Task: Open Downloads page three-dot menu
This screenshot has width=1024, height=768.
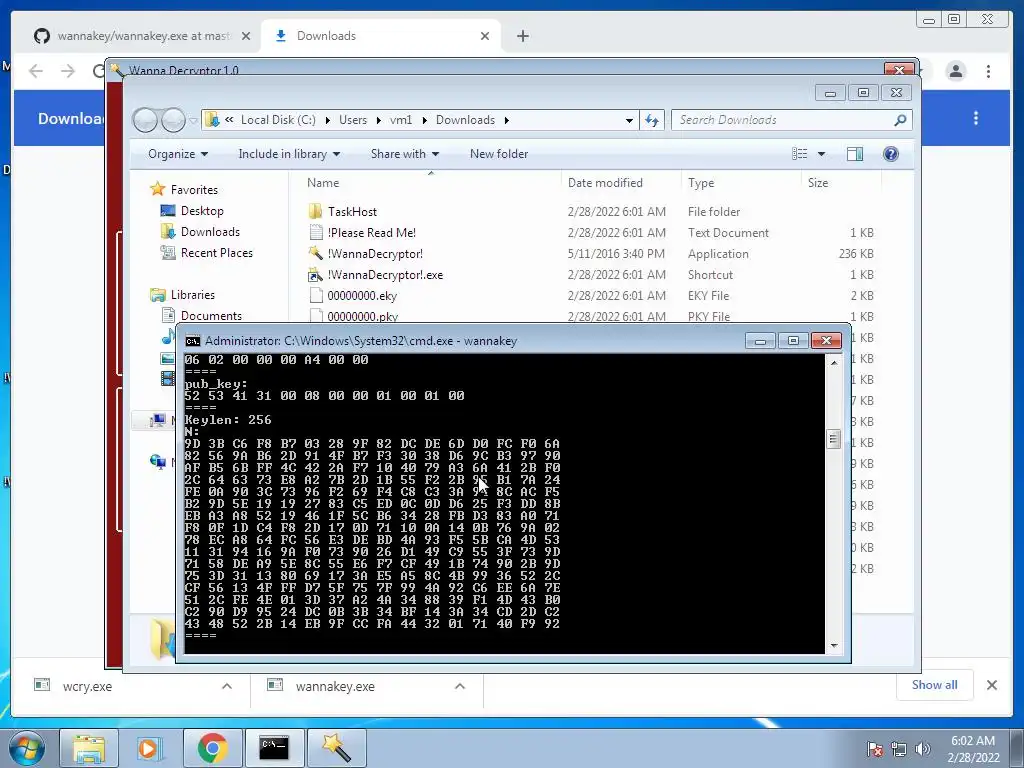Action: tap(976, 118)
